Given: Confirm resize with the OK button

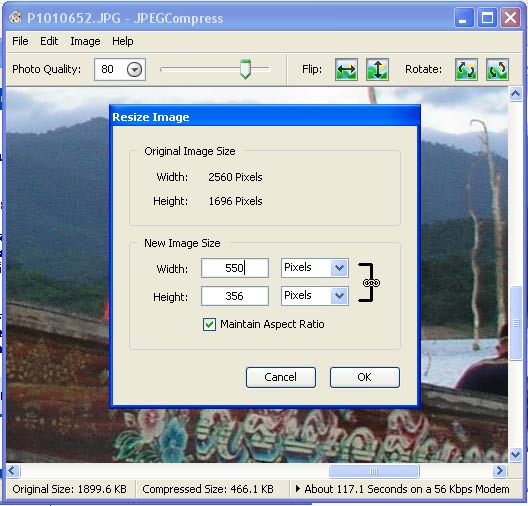Looking at the screenshot, I should click(x=365, y=377).
